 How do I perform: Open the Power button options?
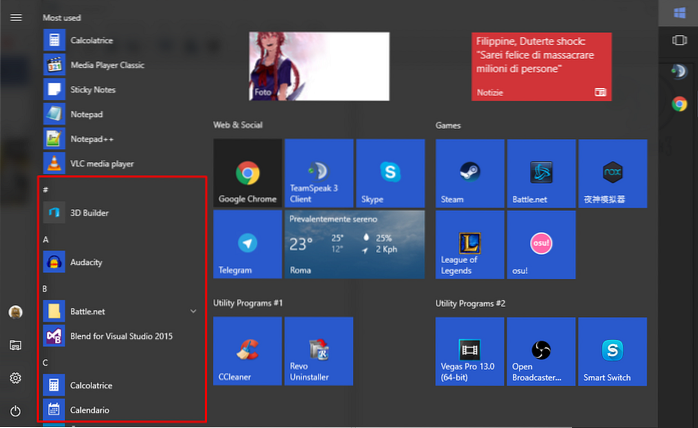(x=15, y=411)
